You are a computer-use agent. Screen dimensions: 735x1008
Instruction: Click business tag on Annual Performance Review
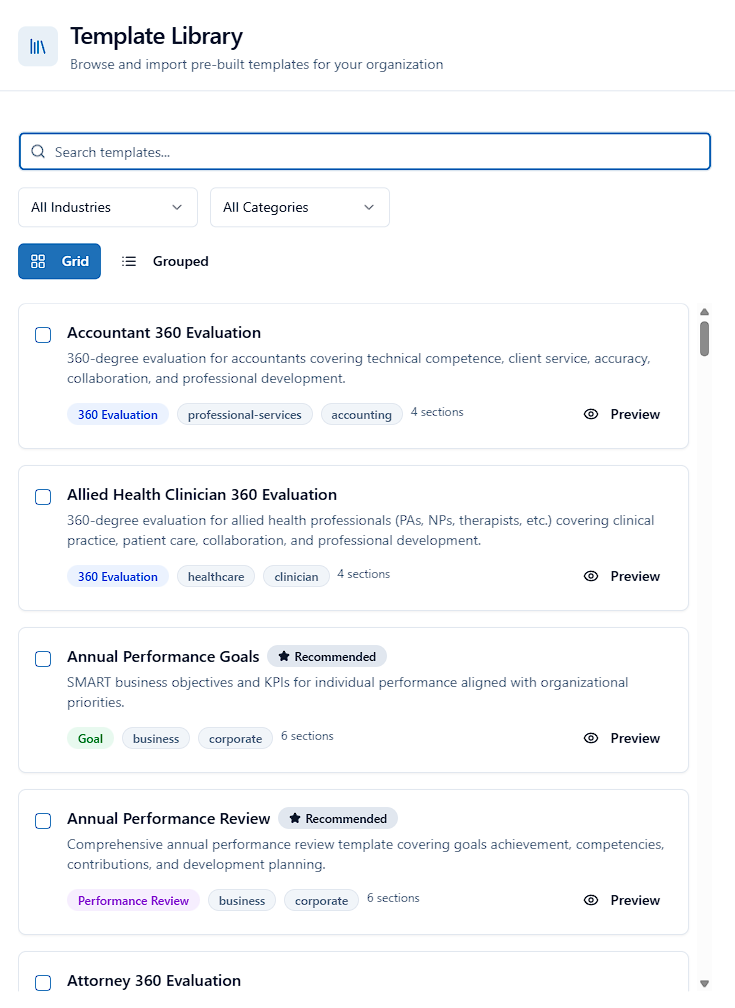[242, 901]
